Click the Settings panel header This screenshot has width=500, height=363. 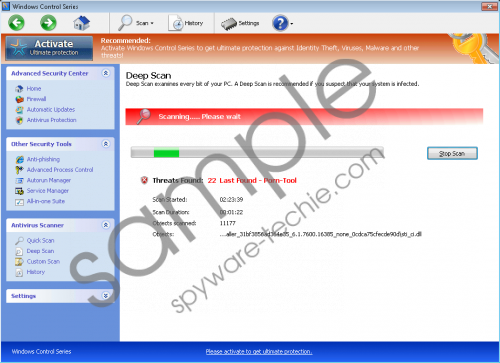point(60,296)
